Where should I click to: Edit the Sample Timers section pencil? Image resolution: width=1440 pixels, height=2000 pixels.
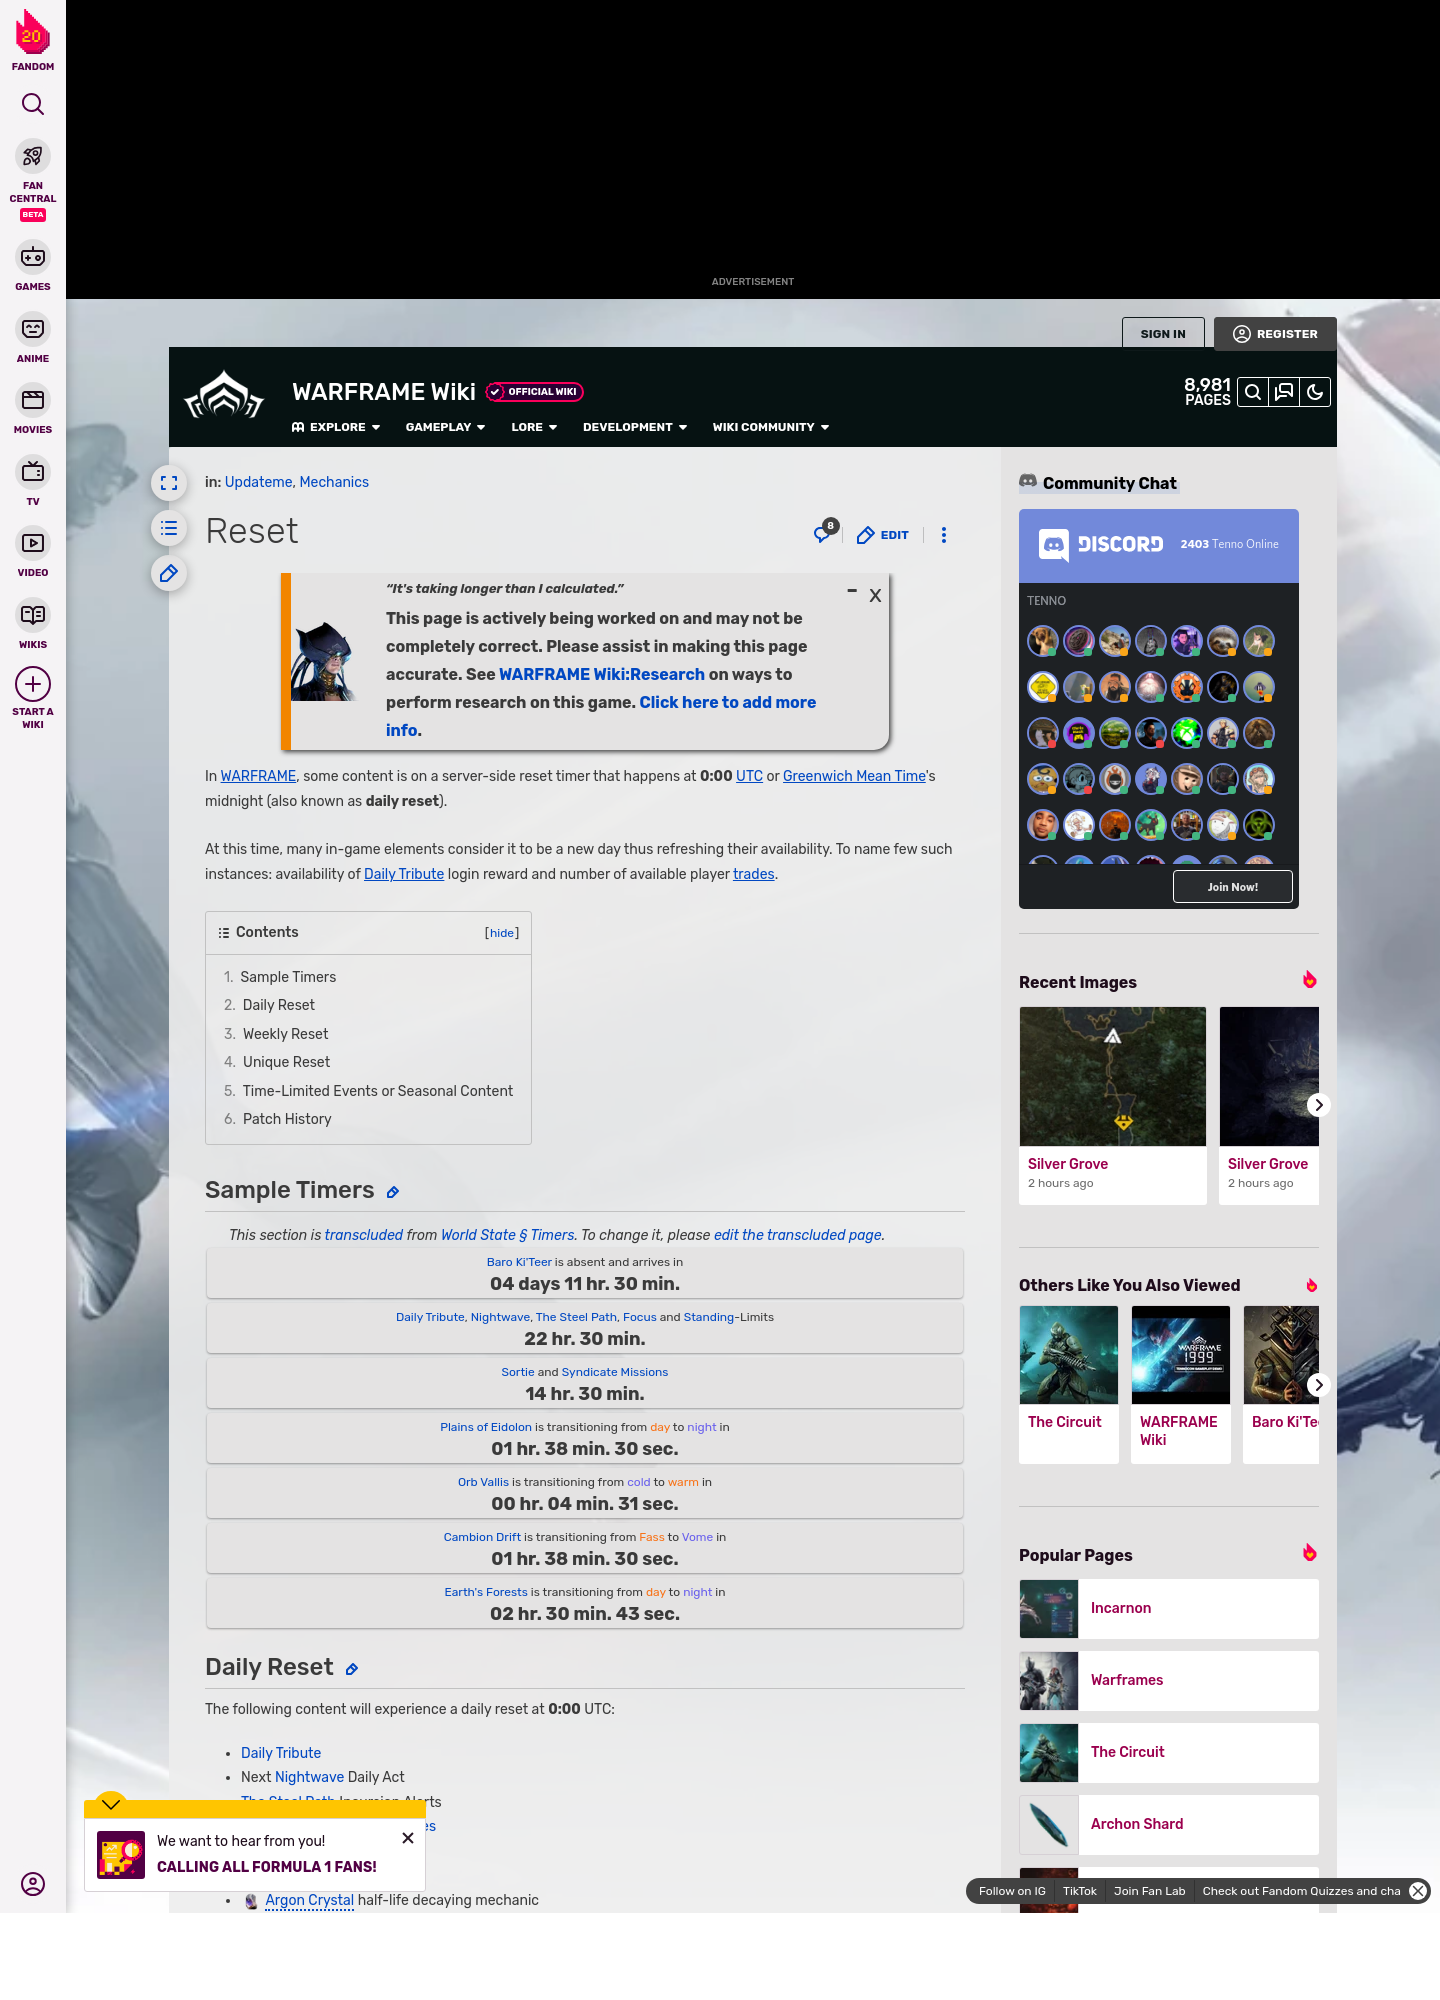[x=393, y=1192]
